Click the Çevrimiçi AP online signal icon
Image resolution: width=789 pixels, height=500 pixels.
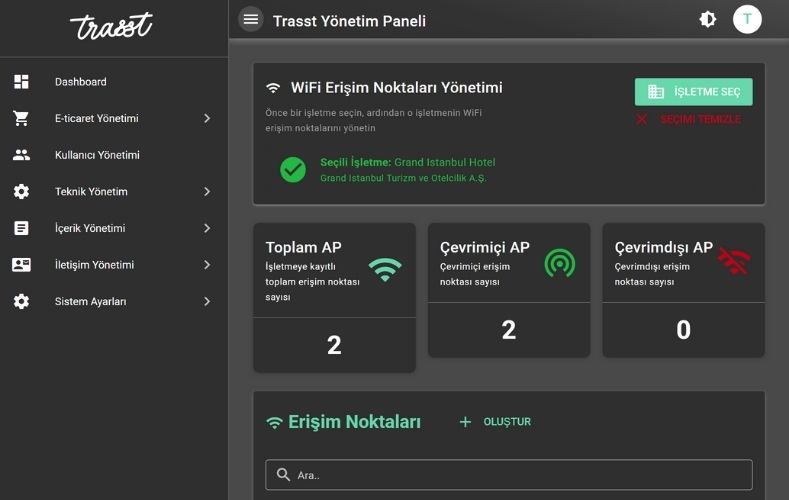coord(560,262)
